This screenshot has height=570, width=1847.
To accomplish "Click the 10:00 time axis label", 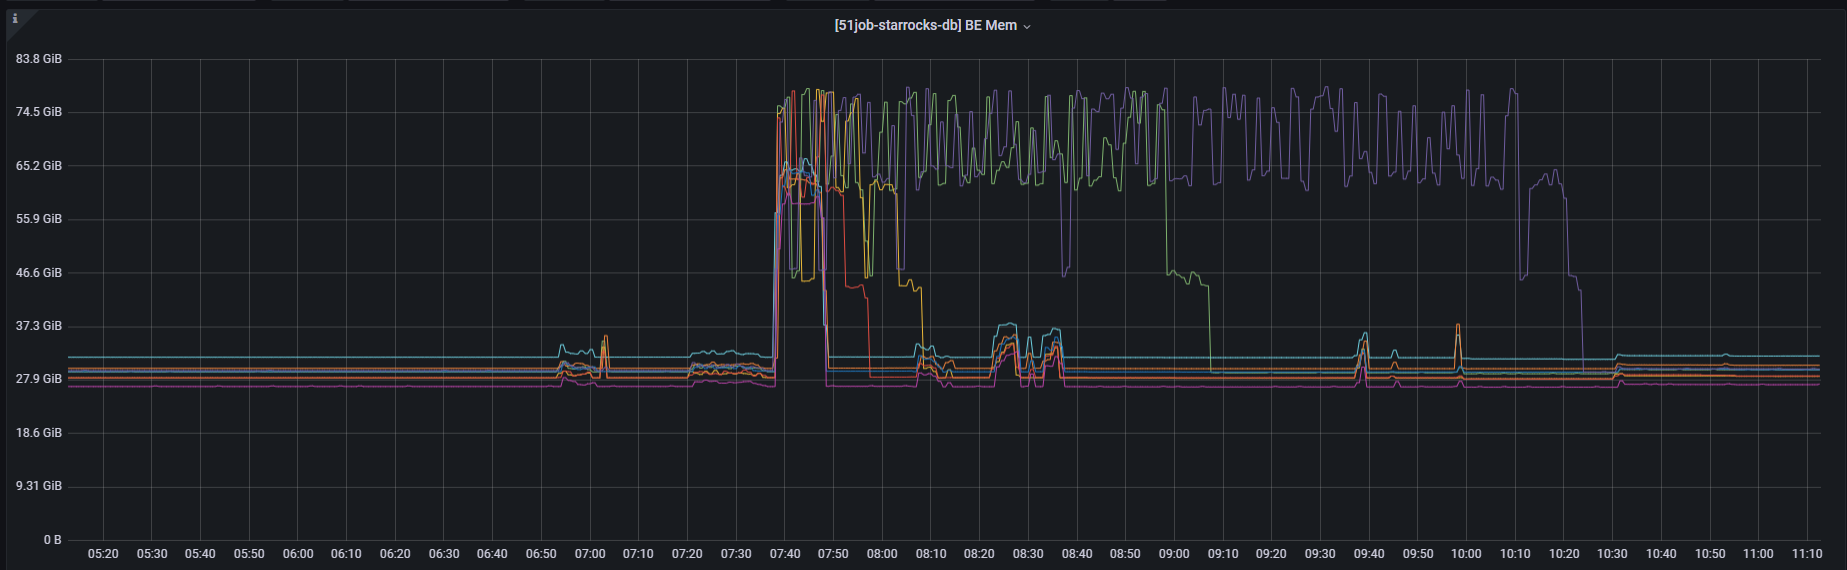I will click(x=1466, y=554).
